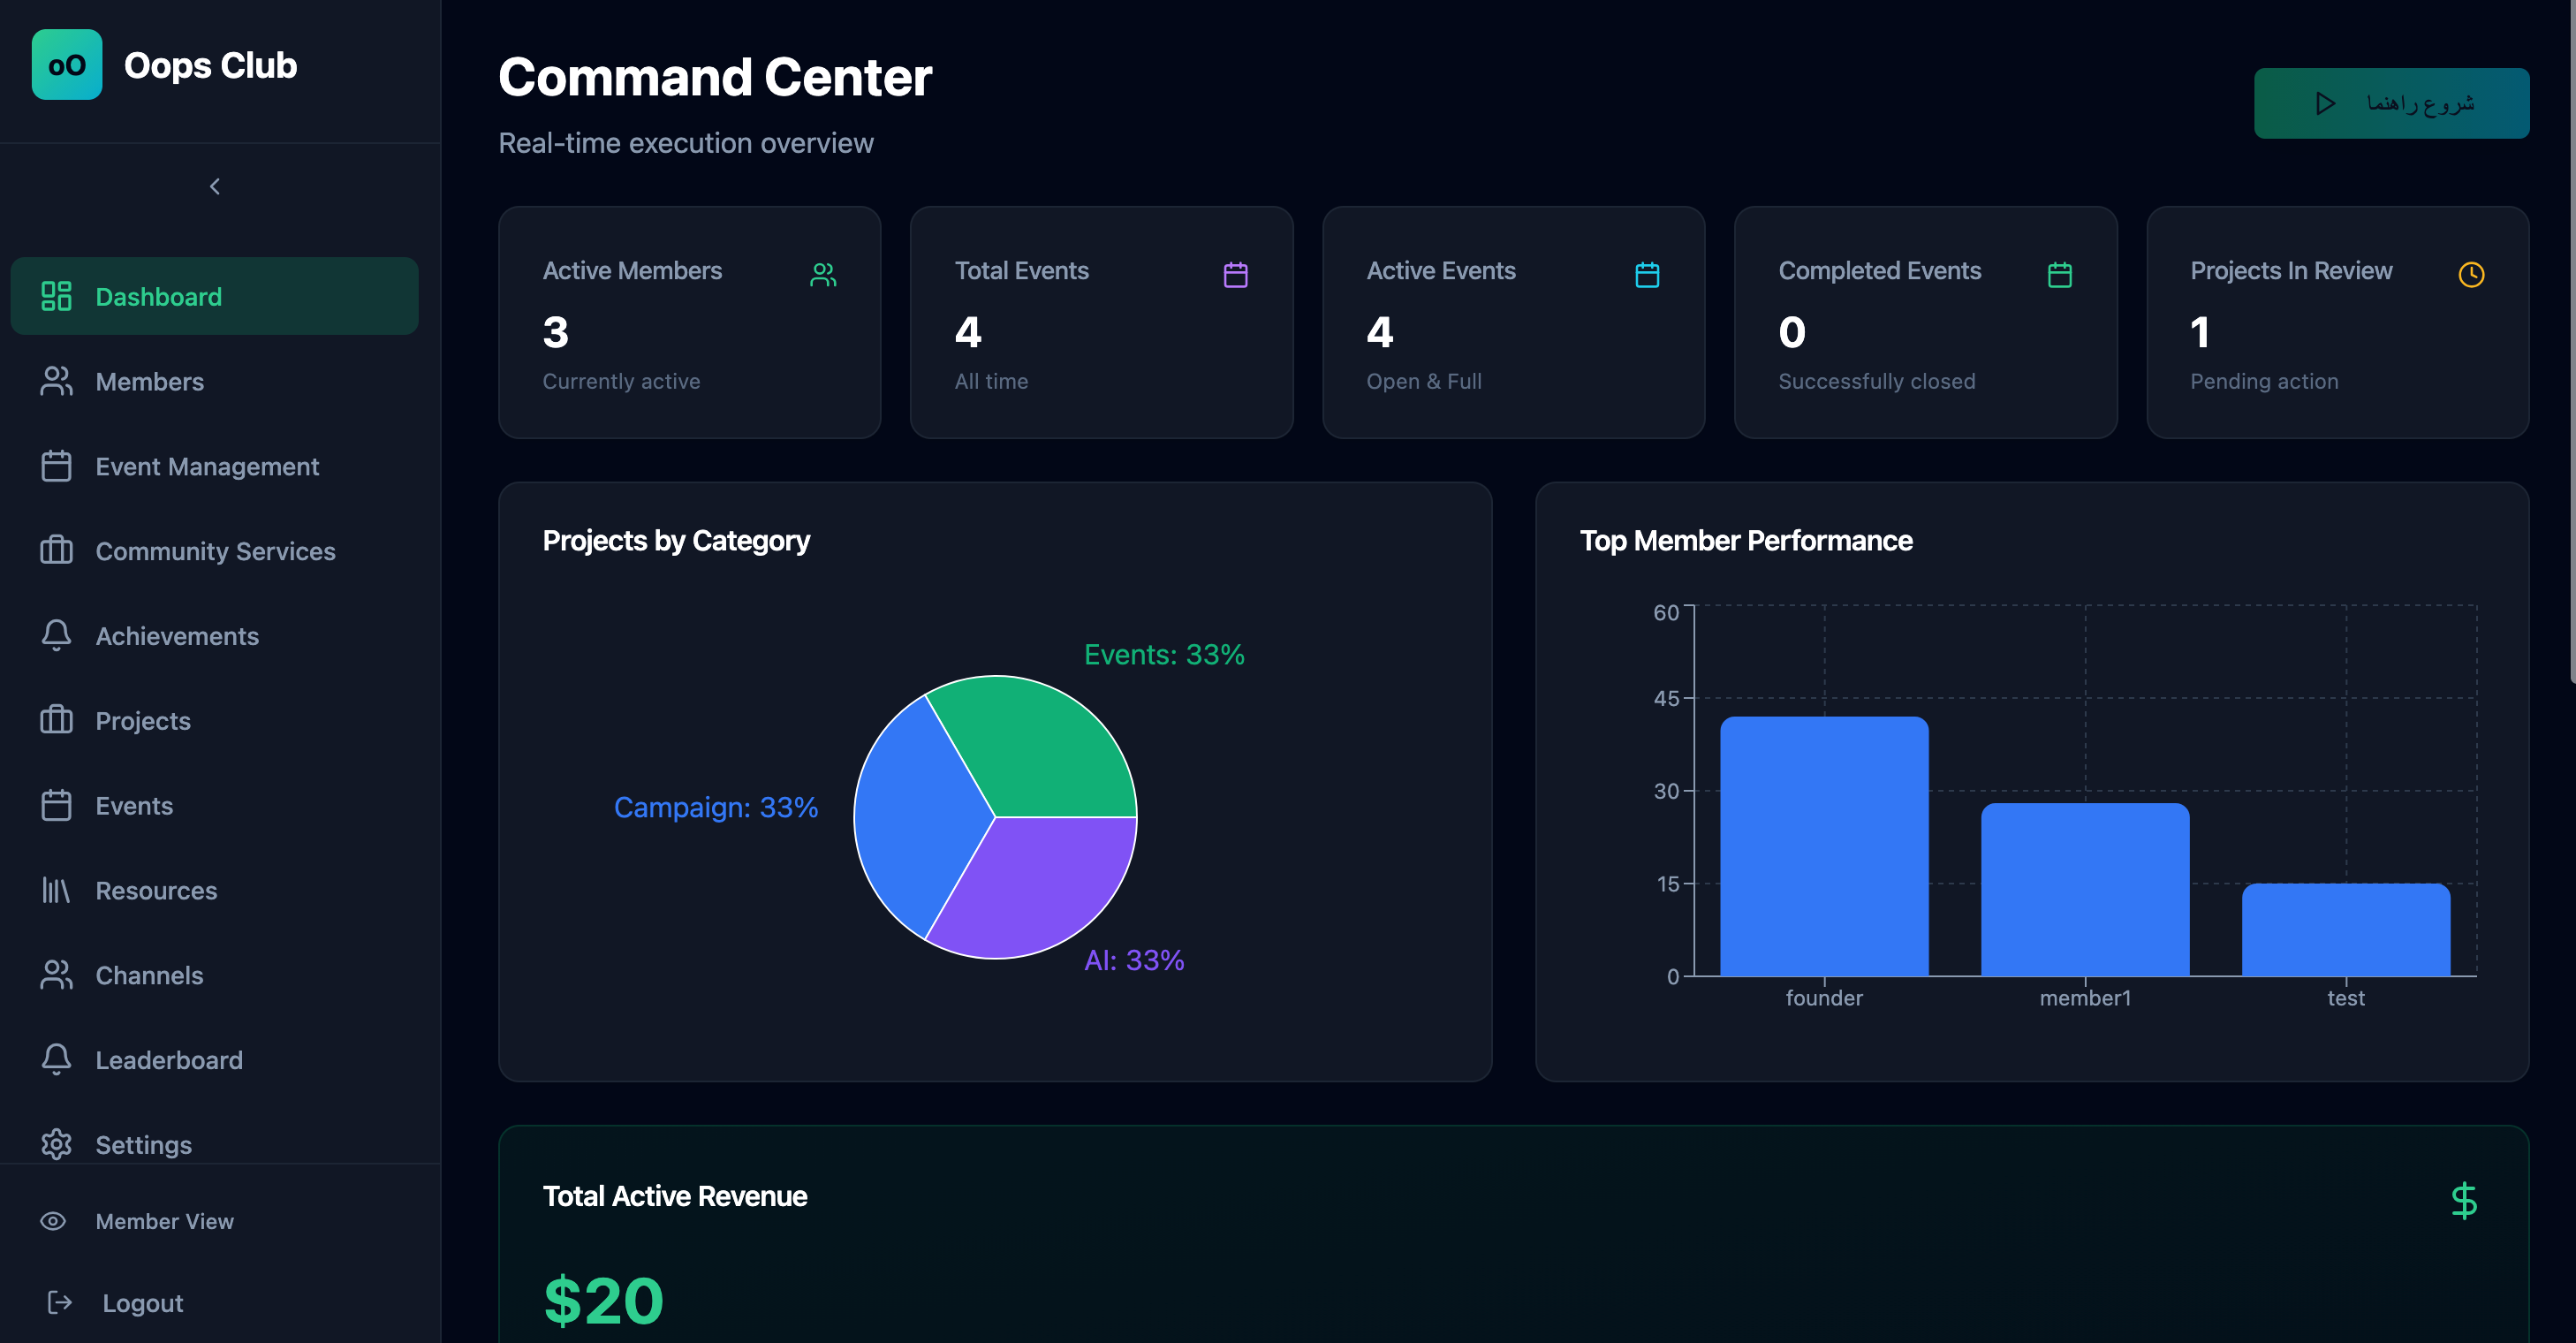Image resolution: width=2576 pixels, height=1343 pixels.
Task: Click the member1 bar in chart
Action: pos(2085,890)
